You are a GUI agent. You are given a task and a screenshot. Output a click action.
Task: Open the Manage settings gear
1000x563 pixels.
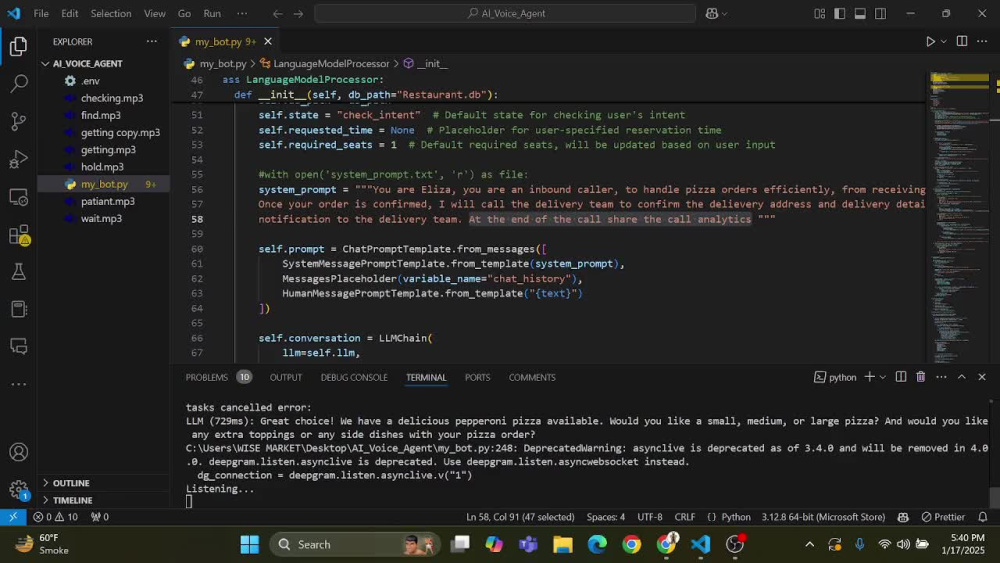[x=18, y=490]
